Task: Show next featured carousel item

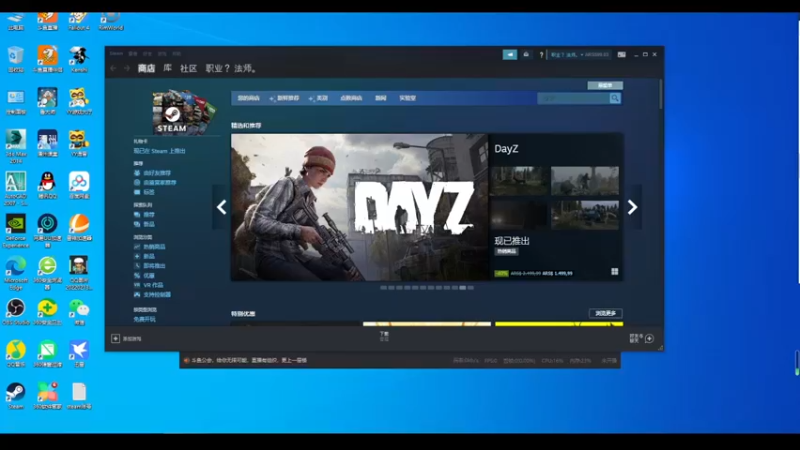Action: (633, 207)
